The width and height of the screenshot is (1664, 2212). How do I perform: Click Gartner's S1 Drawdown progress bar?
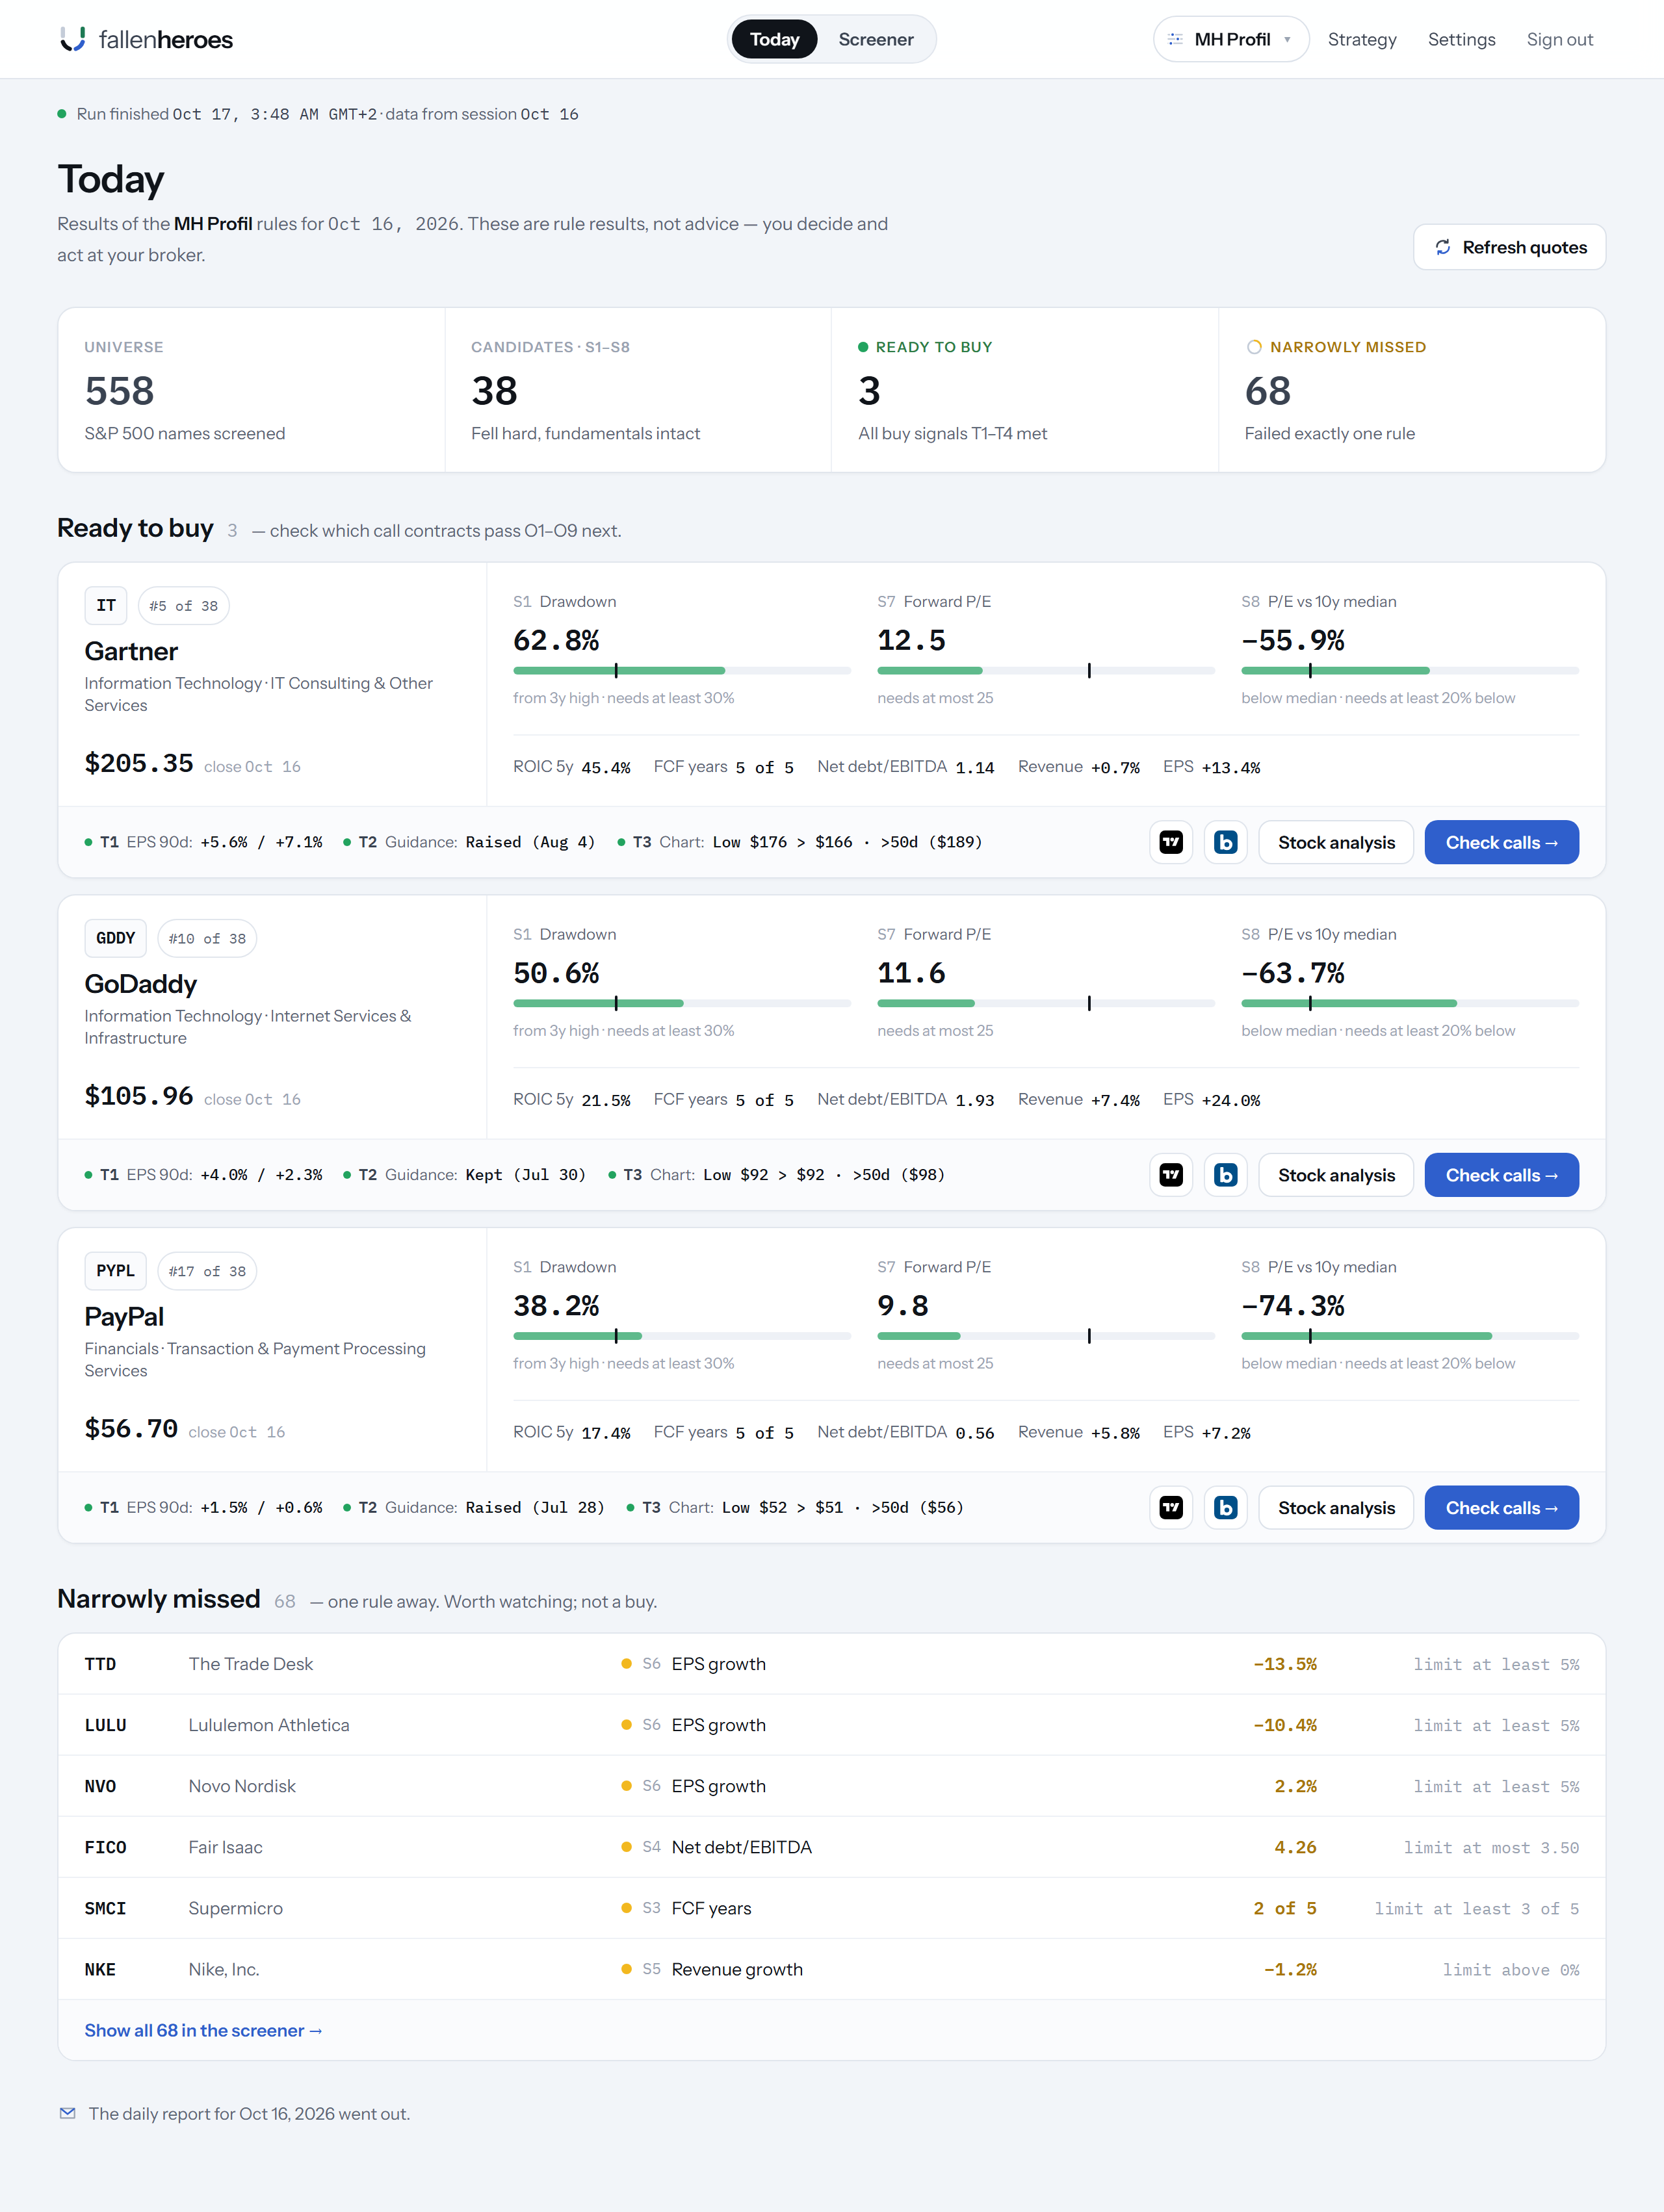coord(681,670)
